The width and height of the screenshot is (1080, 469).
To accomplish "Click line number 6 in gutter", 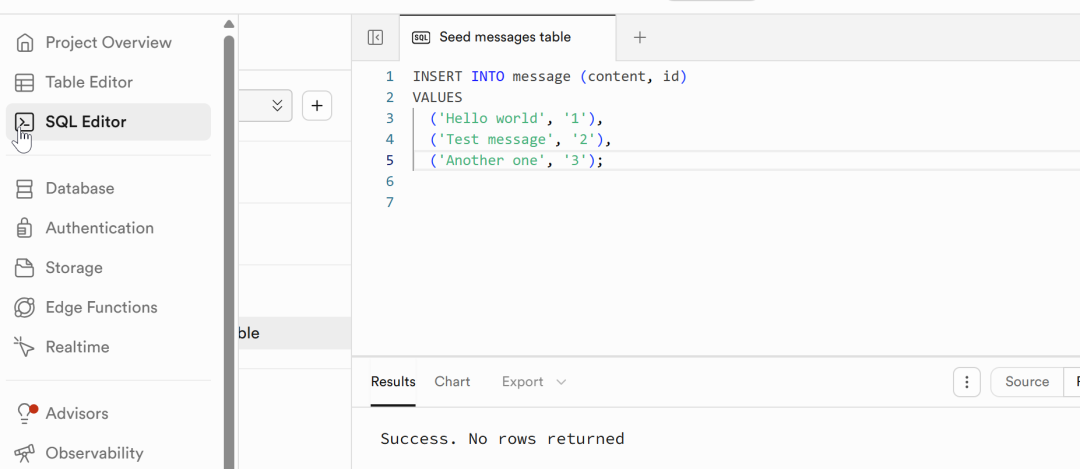I will (390, 182).
